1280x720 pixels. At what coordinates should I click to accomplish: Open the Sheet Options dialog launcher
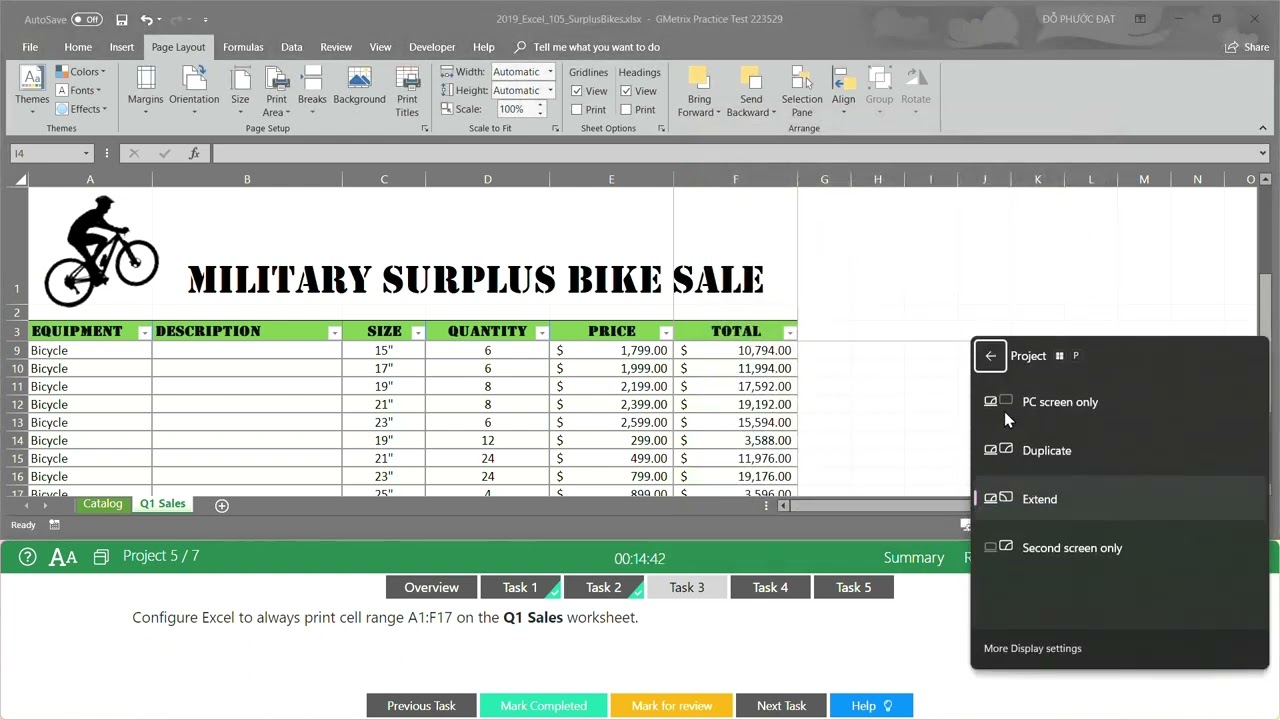[x=661, y=128]
